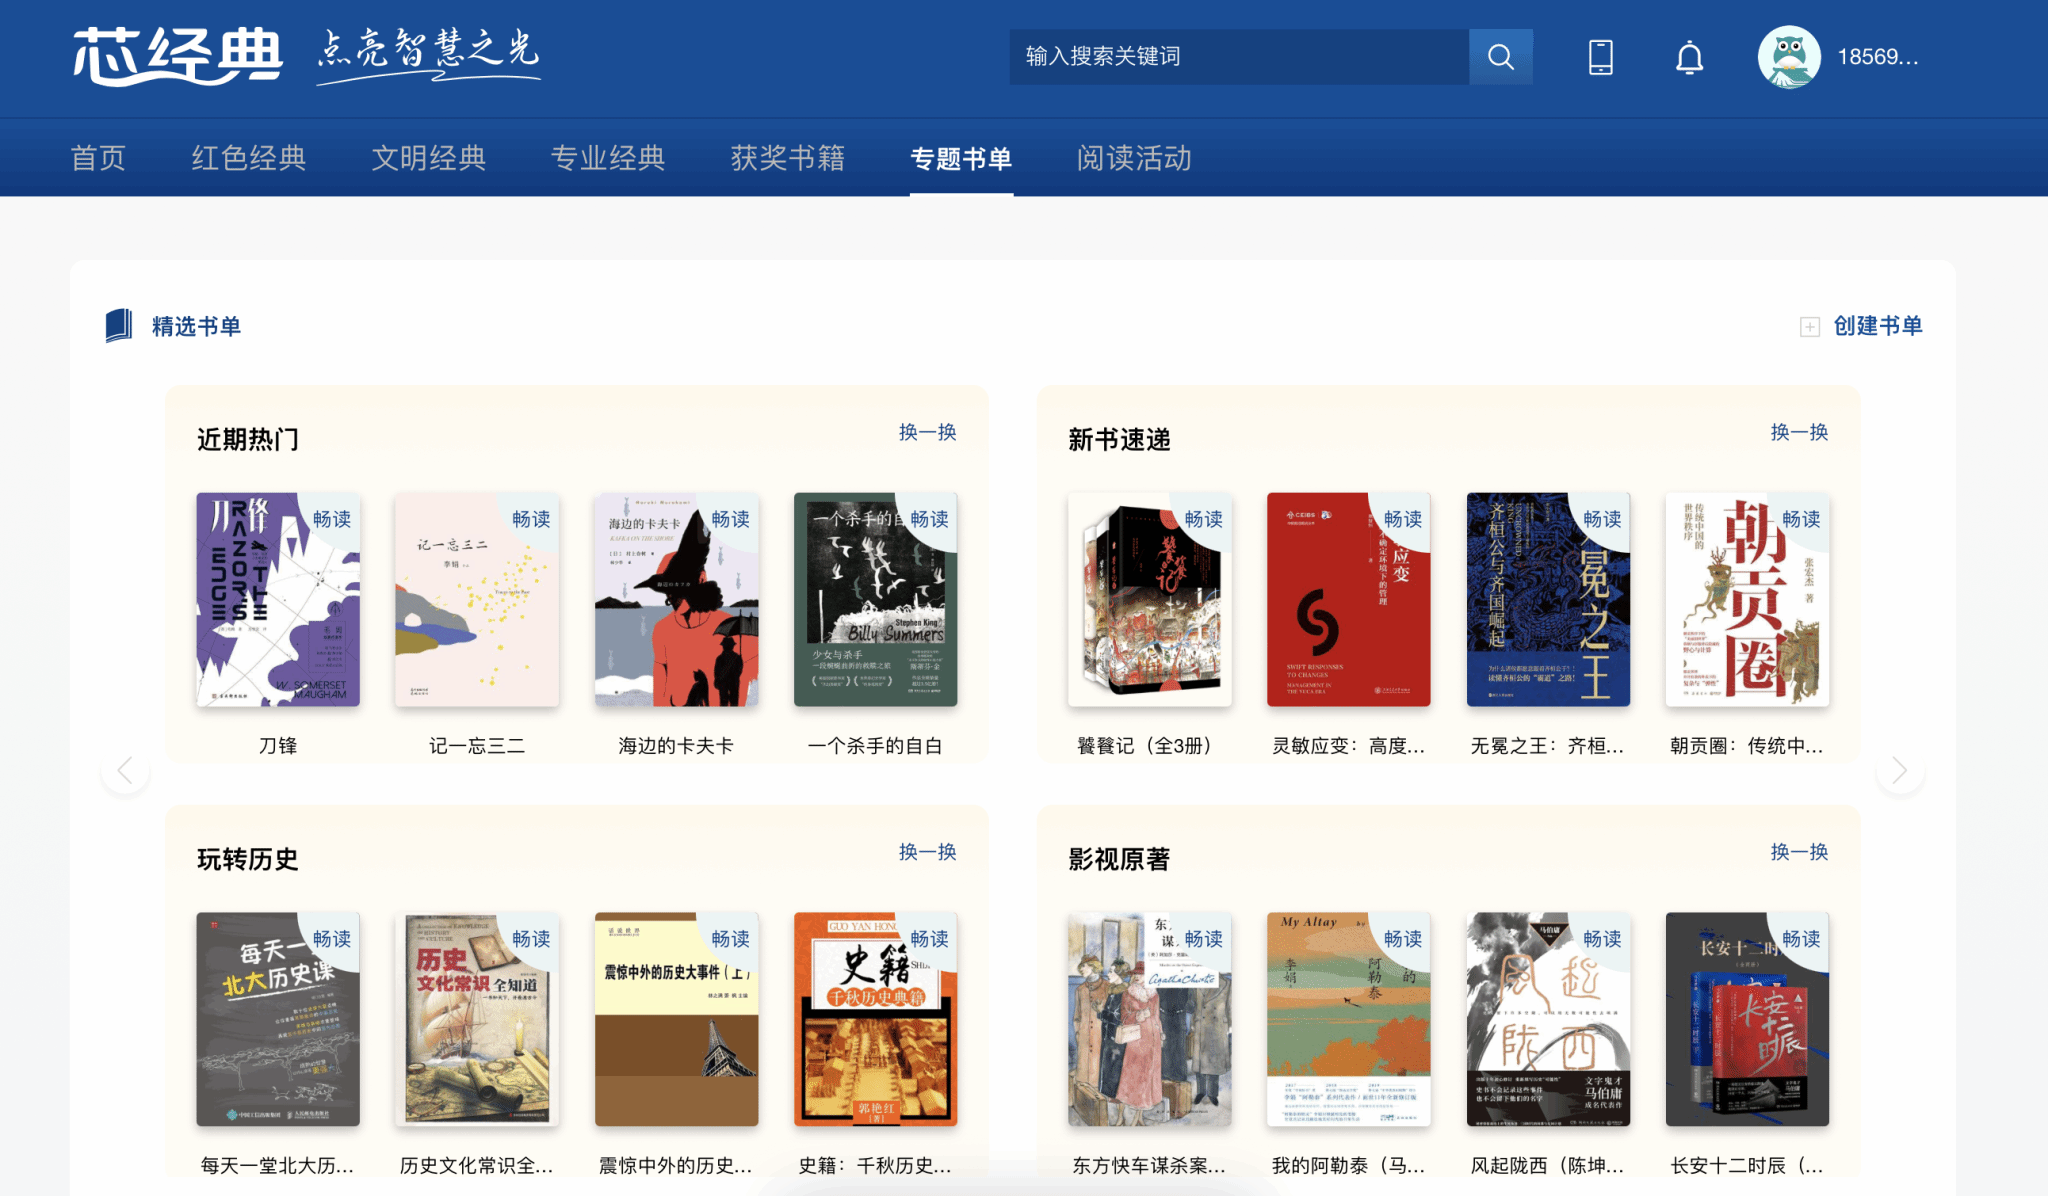Click the blue book icon beside 精选书单
The height and width of the screenshot is (1196, 2048).
119,326
